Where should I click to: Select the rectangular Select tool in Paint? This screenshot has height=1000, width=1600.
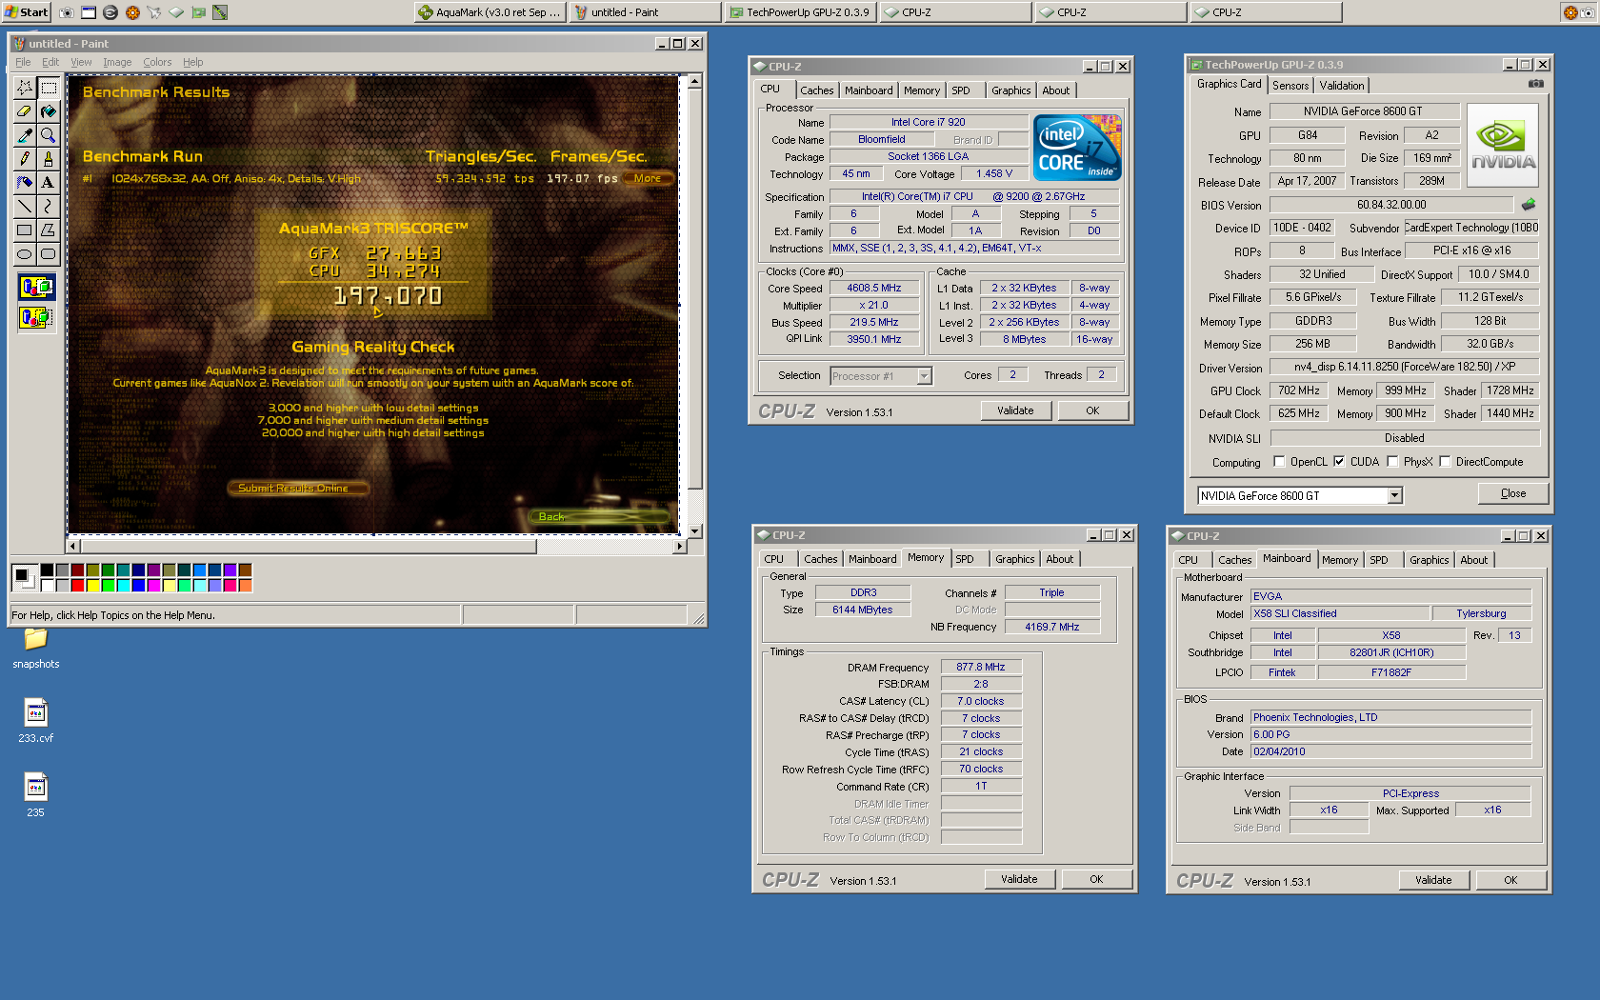tap(48, 88)
